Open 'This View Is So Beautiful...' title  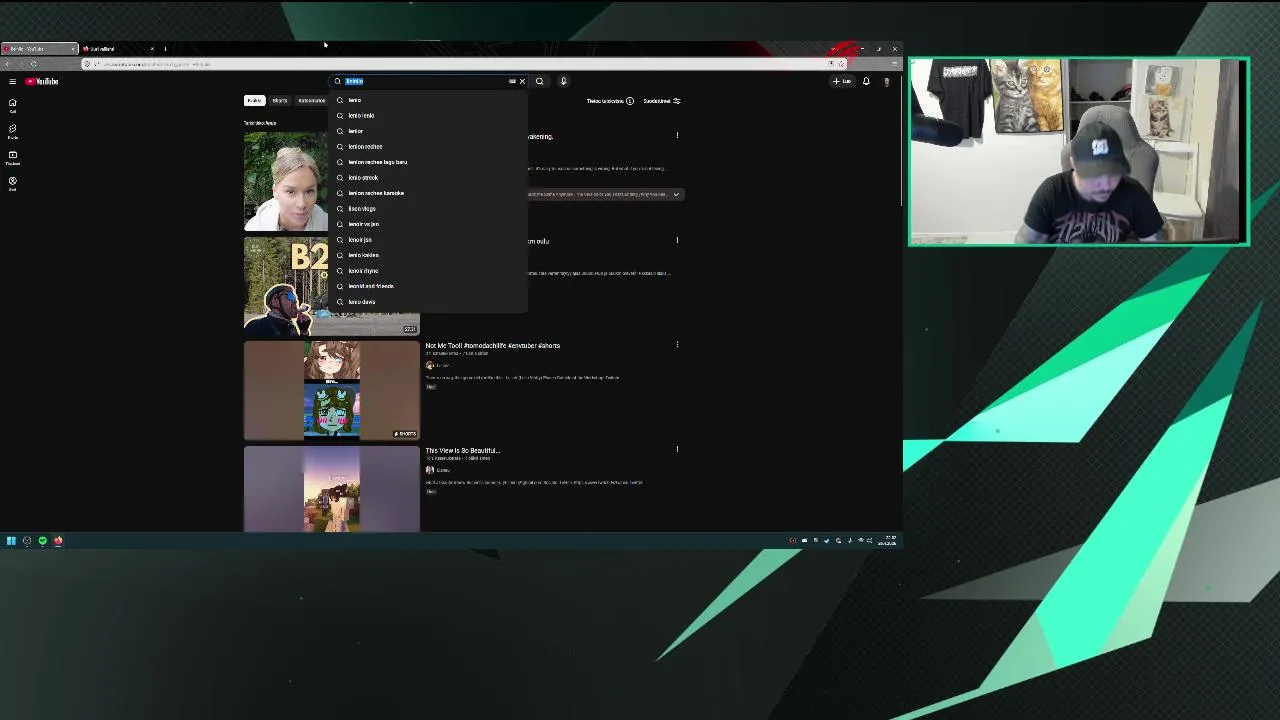(x=462, y=450)
